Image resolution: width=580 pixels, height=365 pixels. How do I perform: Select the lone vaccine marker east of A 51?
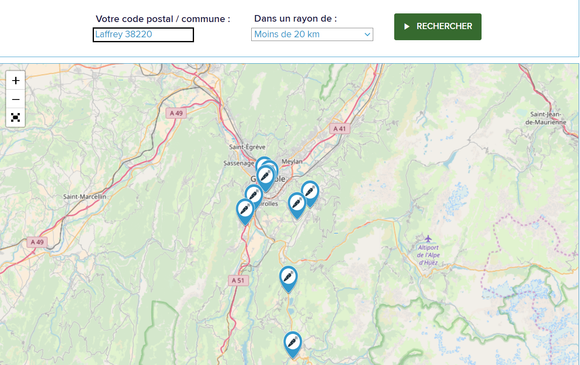pos(288,280)
